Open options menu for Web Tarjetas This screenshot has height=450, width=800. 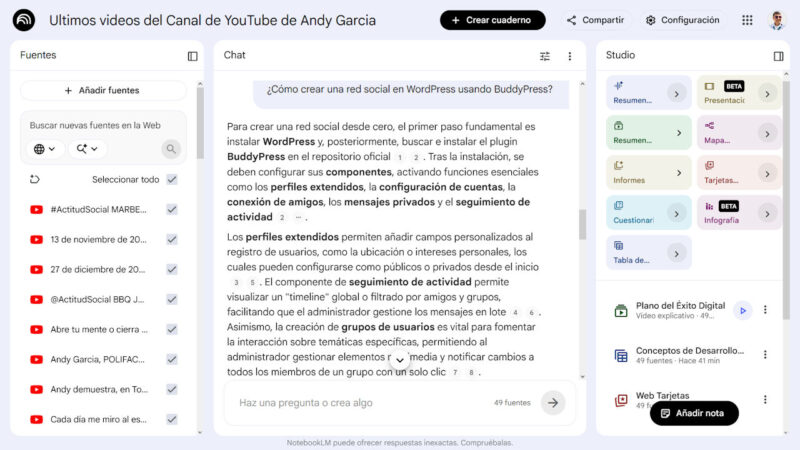765,399
